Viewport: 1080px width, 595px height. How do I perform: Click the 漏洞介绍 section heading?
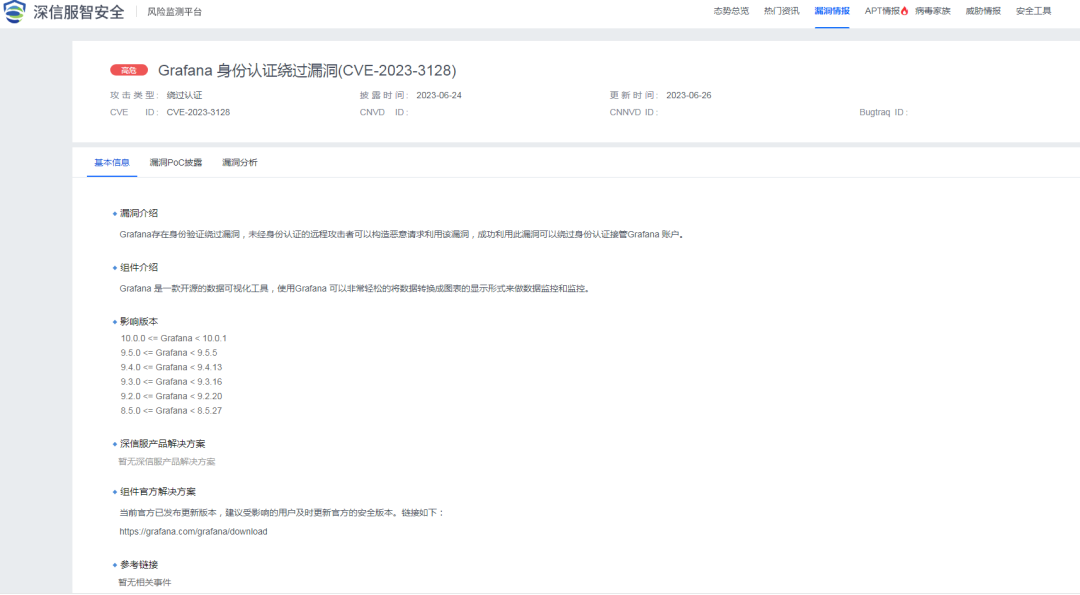(138, 213)
